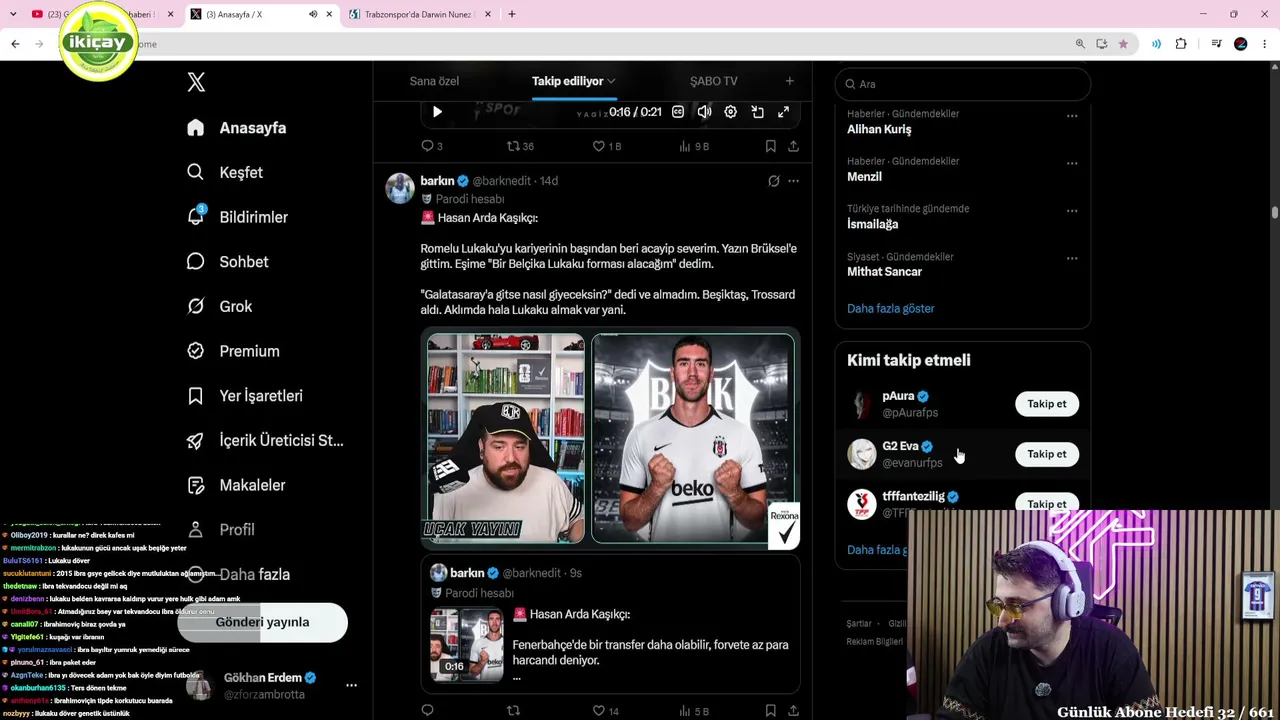Open the quoted barkın post
The width and height of the screenshot is (1280, 720).
[610, 625]
